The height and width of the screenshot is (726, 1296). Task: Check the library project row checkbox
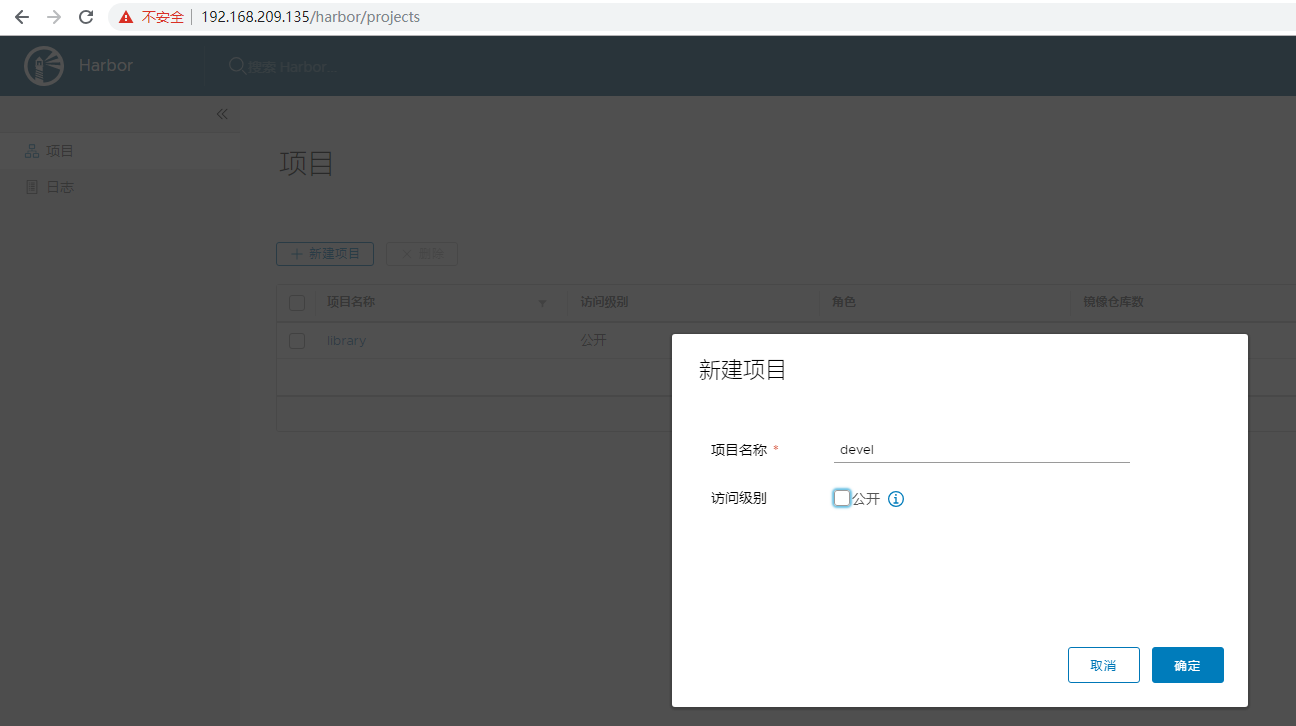(x=297, y=341)
